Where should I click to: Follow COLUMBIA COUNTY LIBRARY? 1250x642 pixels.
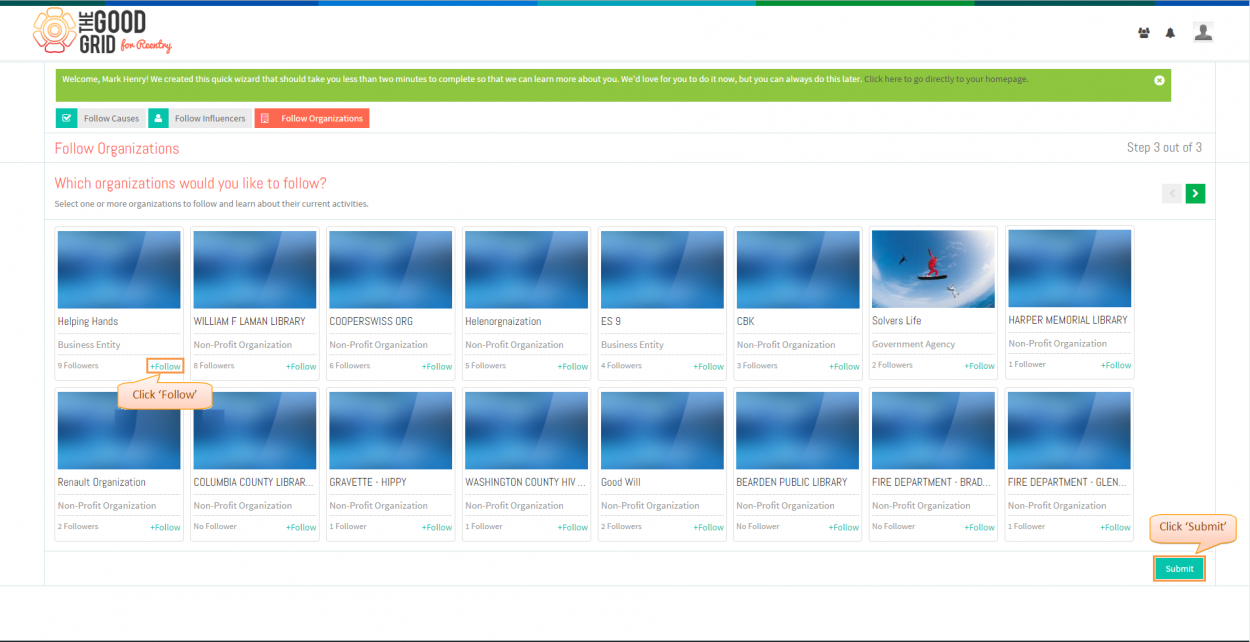point(301,527)
